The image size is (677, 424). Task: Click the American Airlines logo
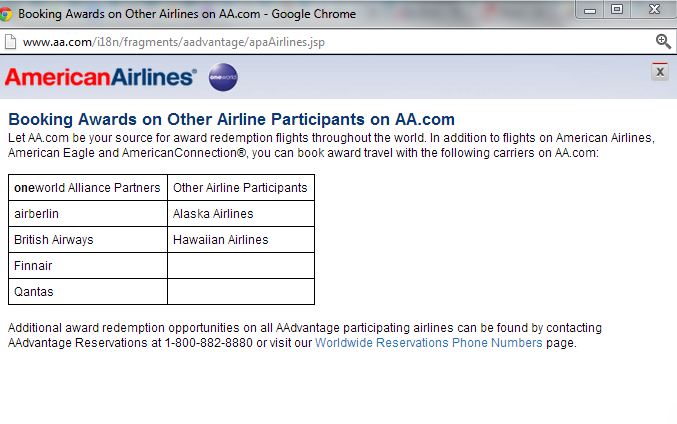pyautogui.click(x=101, y=77)
